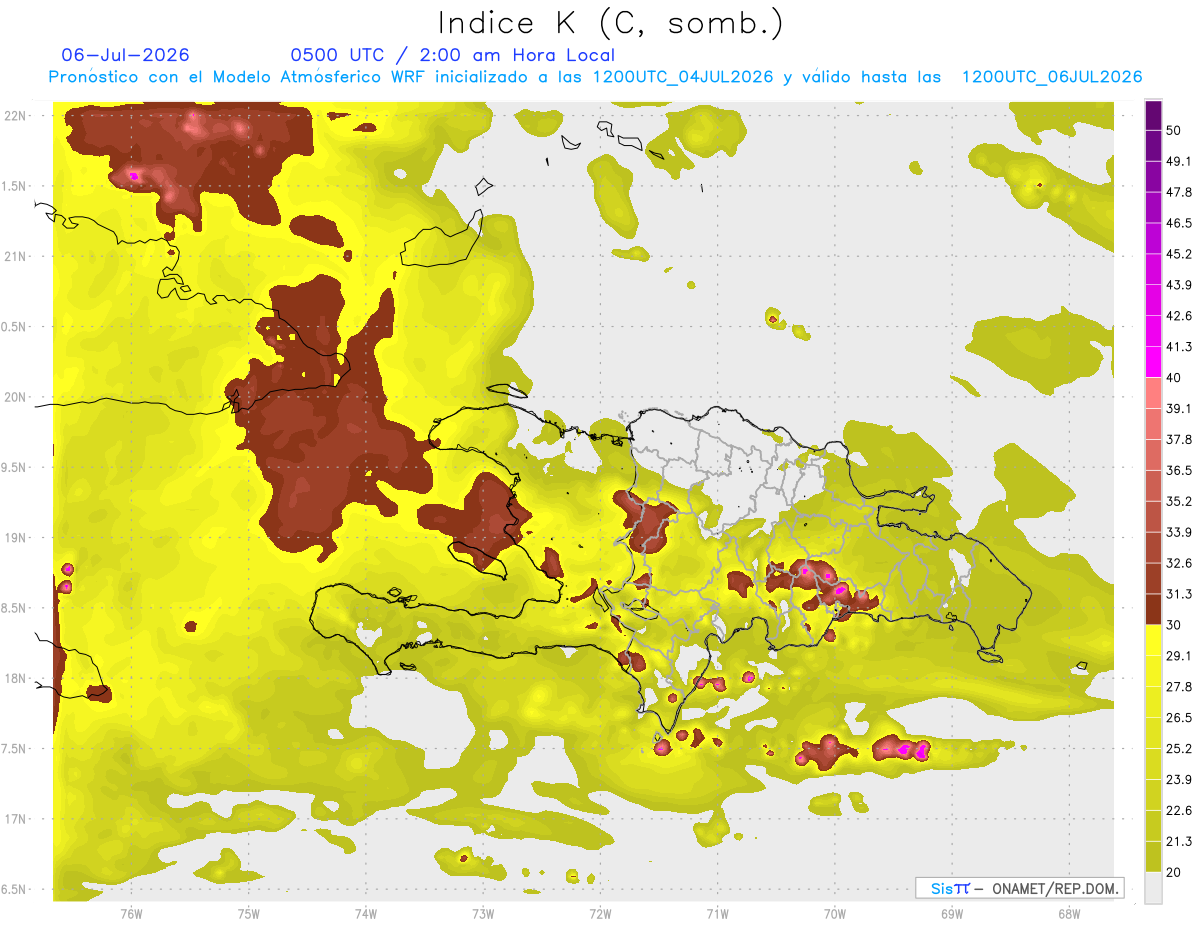Click the "45.2" color scale value

[1179, 254]
